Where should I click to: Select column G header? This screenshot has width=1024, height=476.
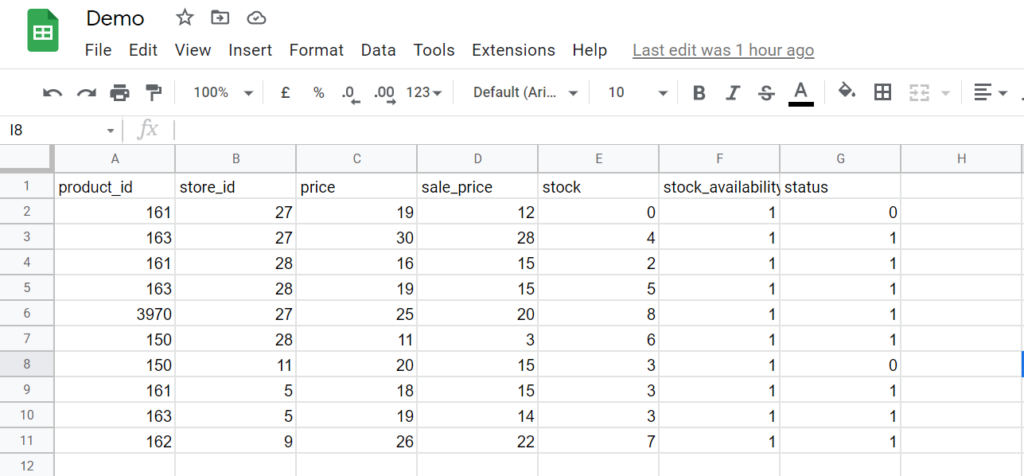pos(840,159)
